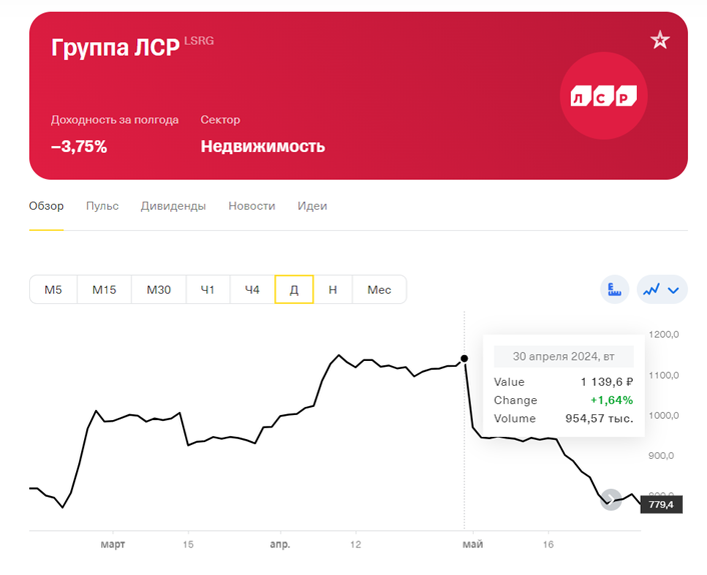707x575 pixels.
Task: Select the М30 timeframe
Action: coord(159,290)
